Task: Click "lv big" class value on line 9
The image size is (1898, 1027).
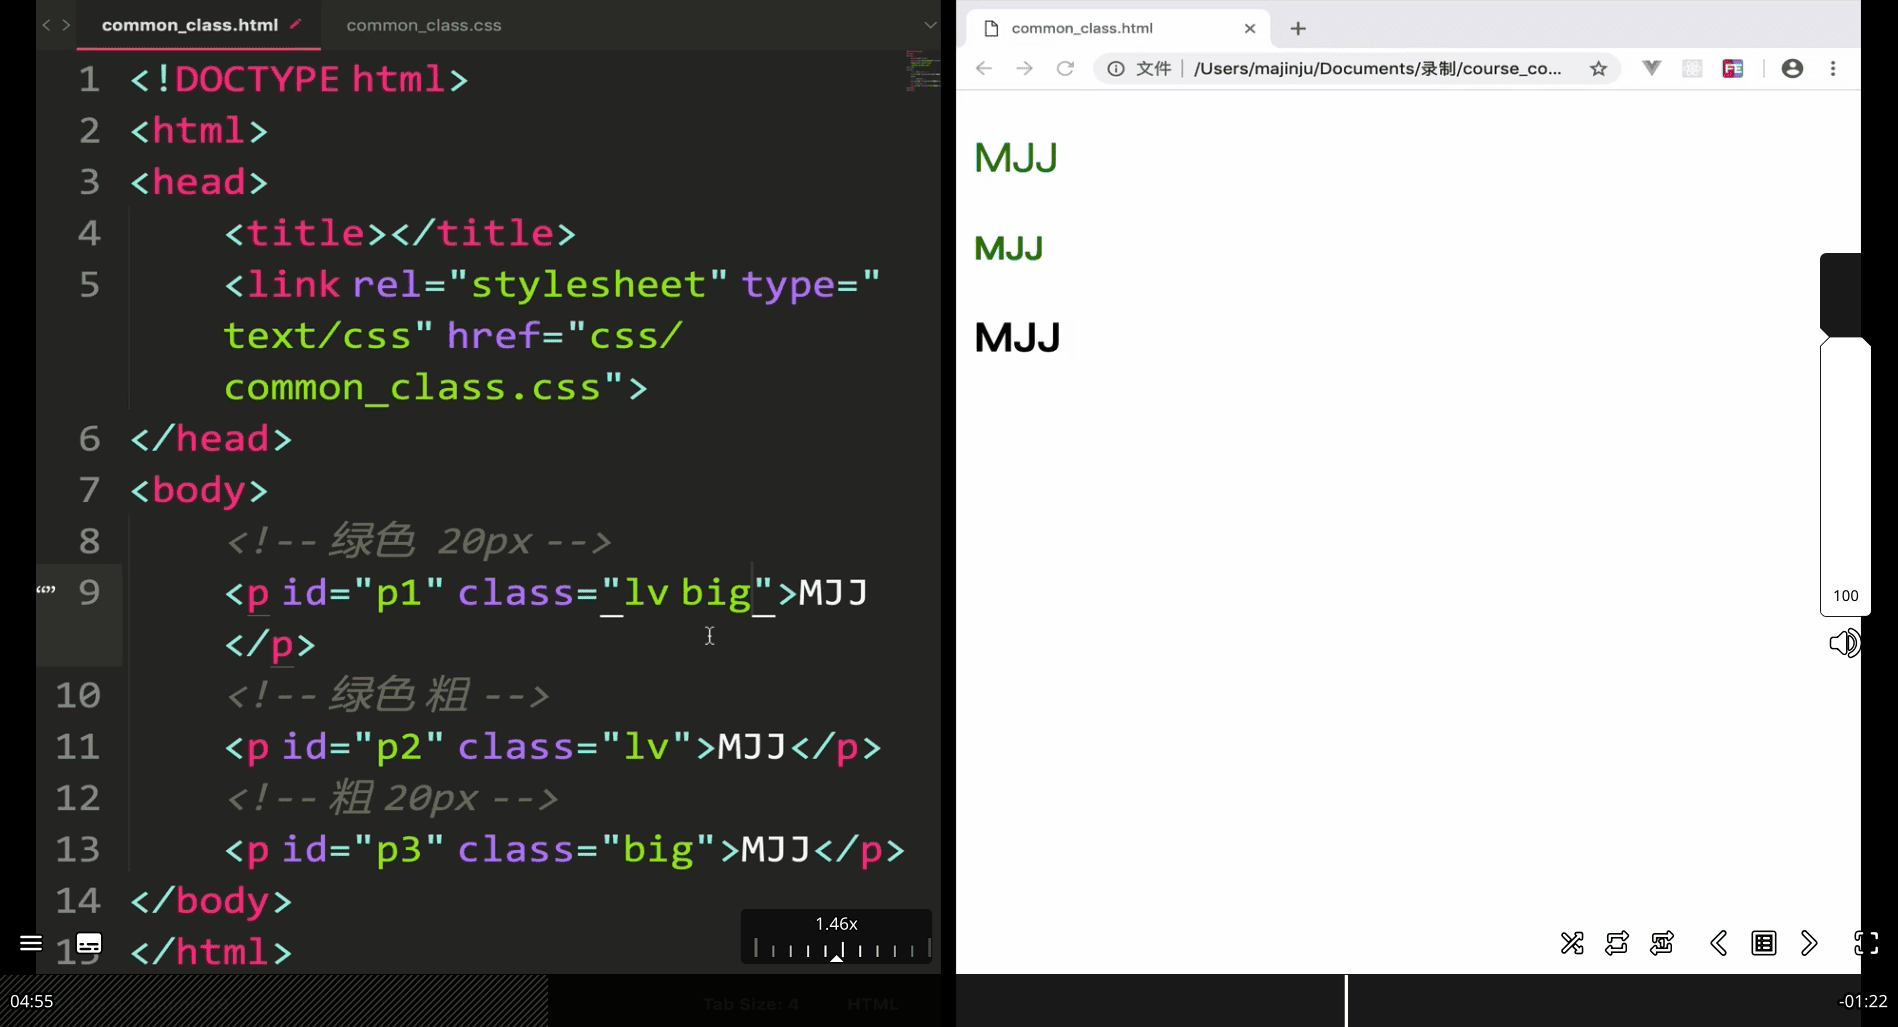Action: tap(686, 592)
